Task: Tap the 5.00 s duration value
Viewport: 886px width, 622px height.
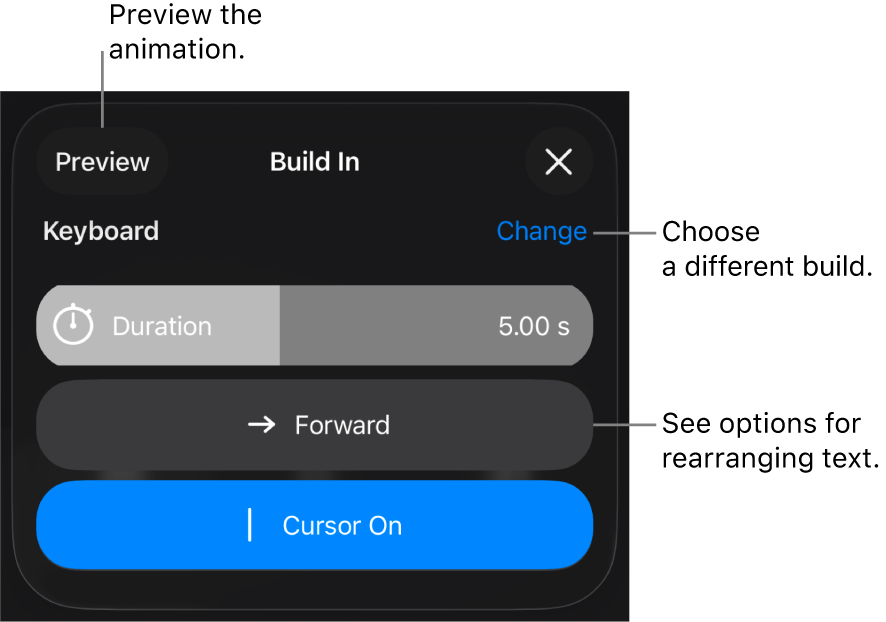Action: (x=531, y=325)
